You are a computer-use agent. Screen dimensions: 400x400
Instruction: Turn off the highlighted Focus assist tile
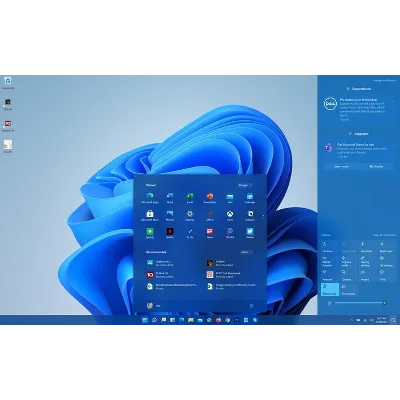pos(330,290)
